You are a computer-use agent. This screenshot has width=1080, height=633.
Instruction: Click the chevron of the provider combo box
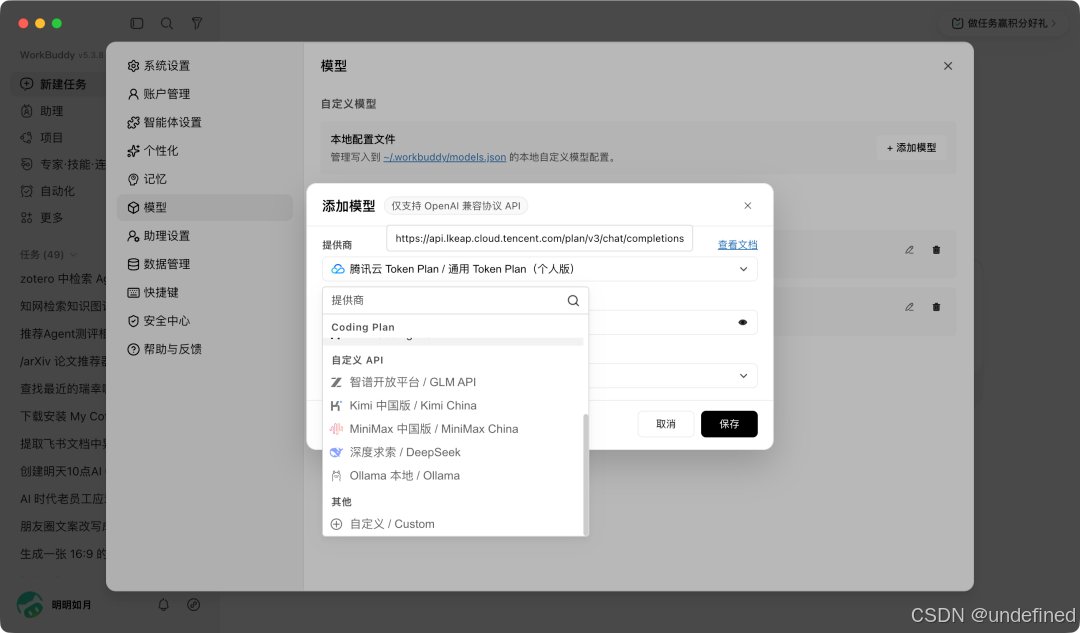click(743, 269)
